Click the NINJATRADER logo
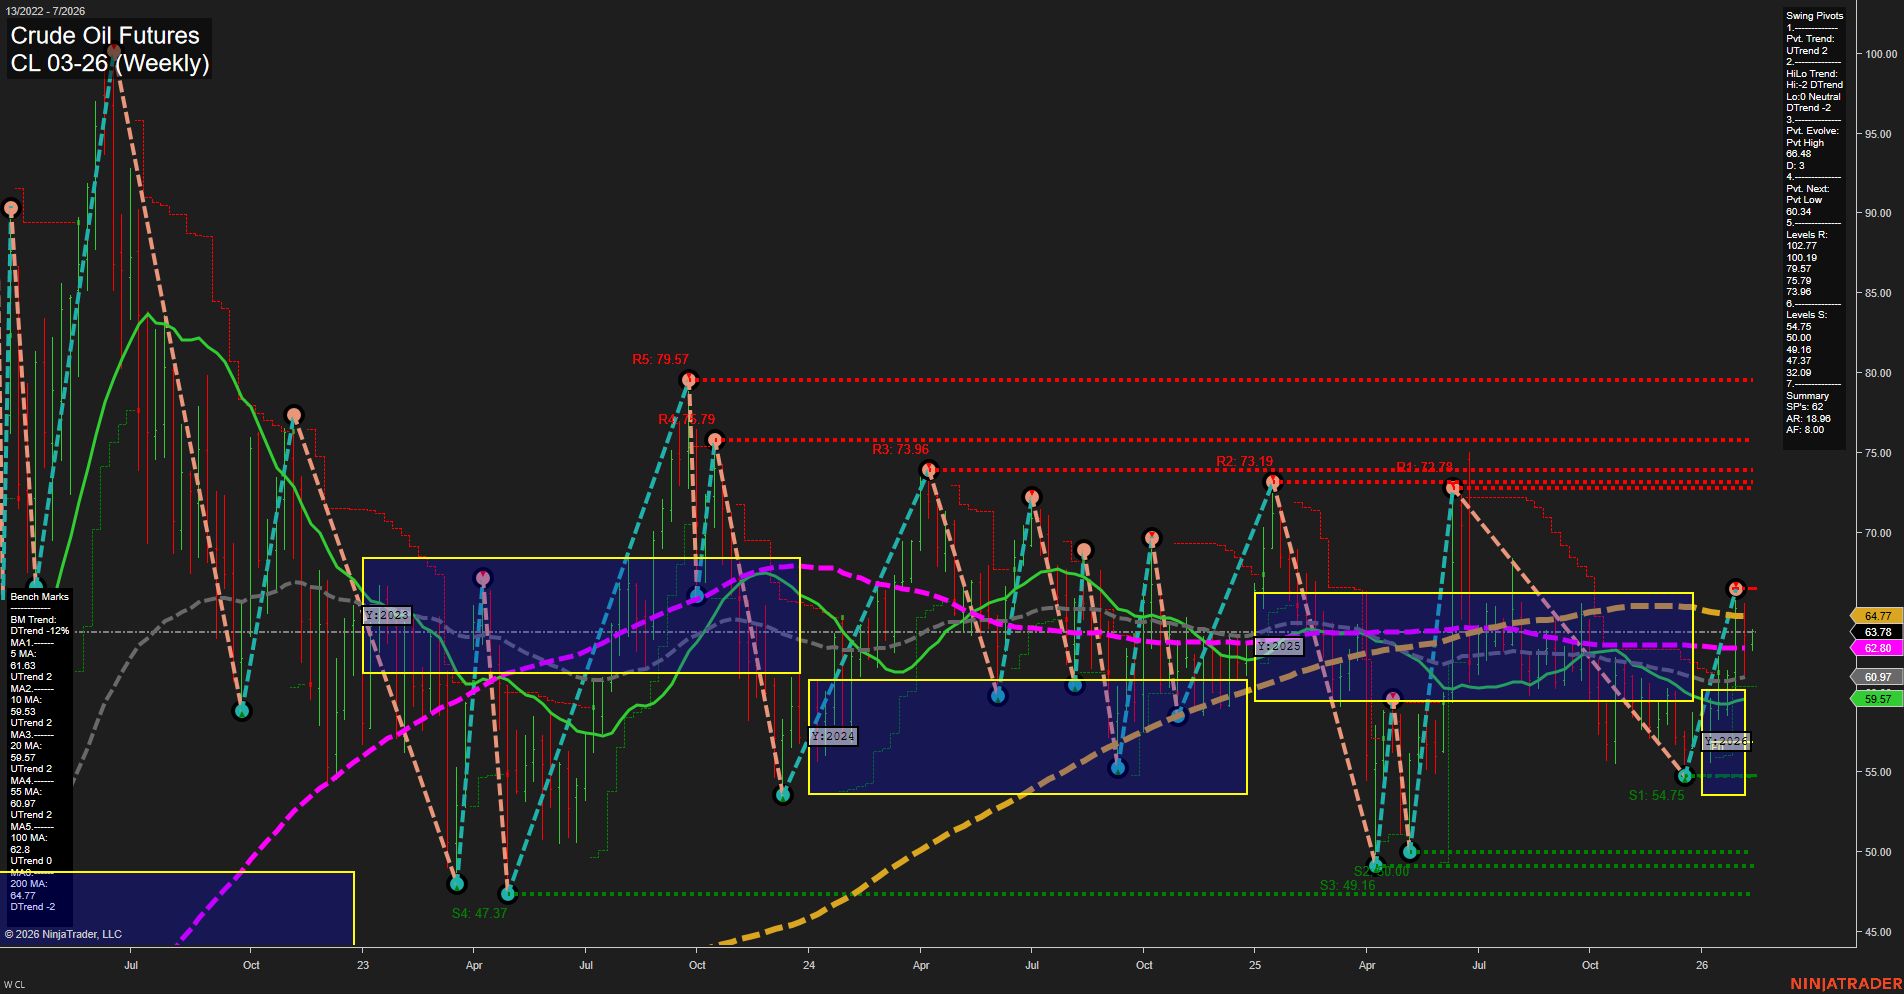The height and width of the screenshot is (994, 1904). click(x=1843, y=982)
